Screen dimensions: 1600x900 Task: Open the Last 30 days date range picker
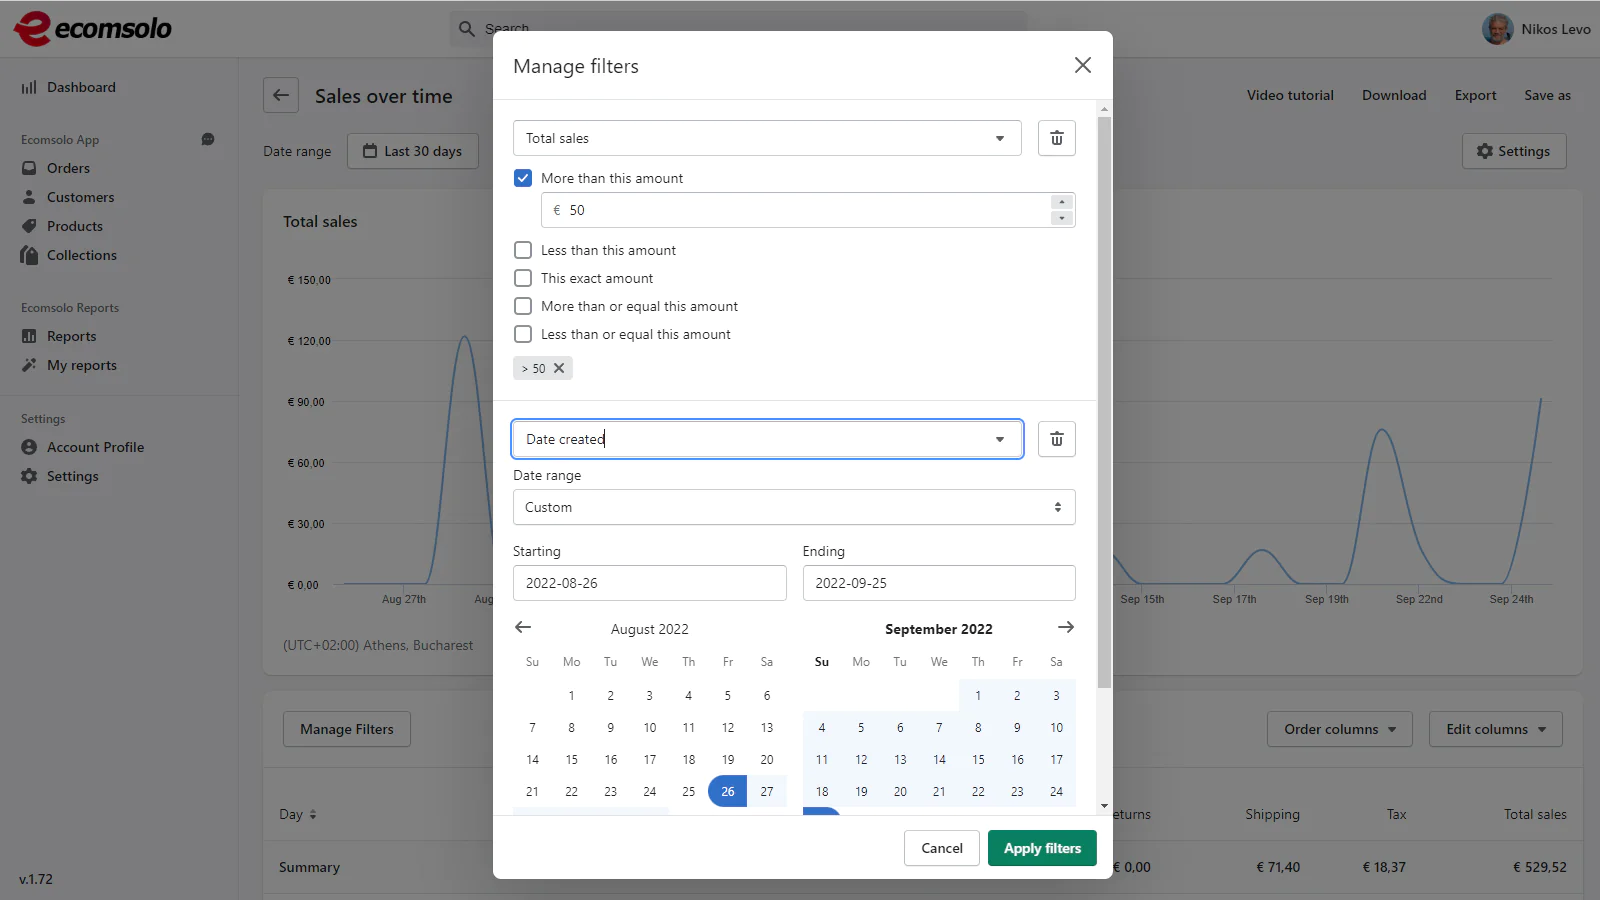pyautogui.click(x=412, y=151)
